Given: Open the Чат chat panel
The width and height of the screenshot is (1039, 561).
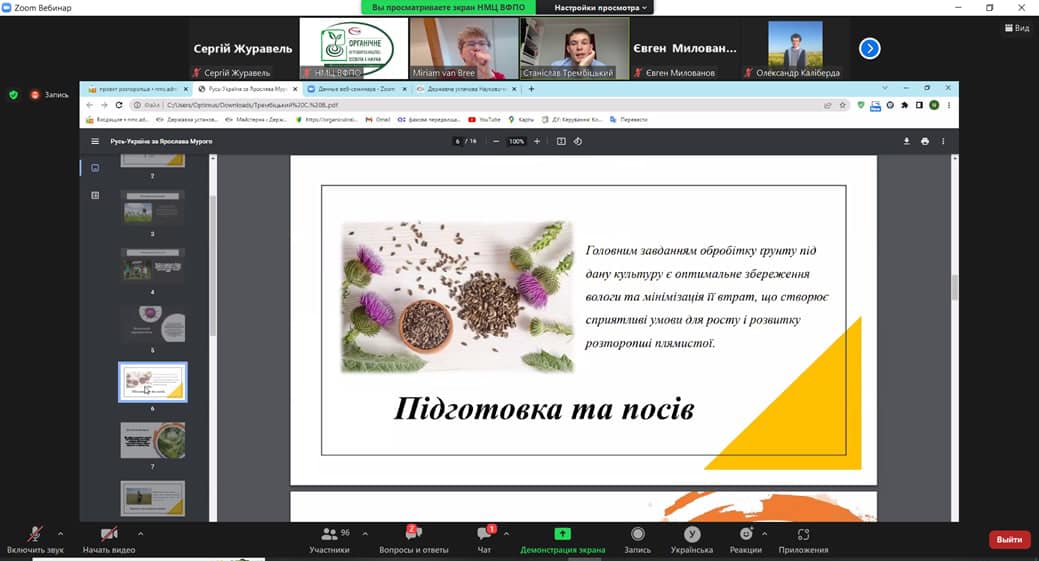Looking at the screenshot, I should (484, 540).
